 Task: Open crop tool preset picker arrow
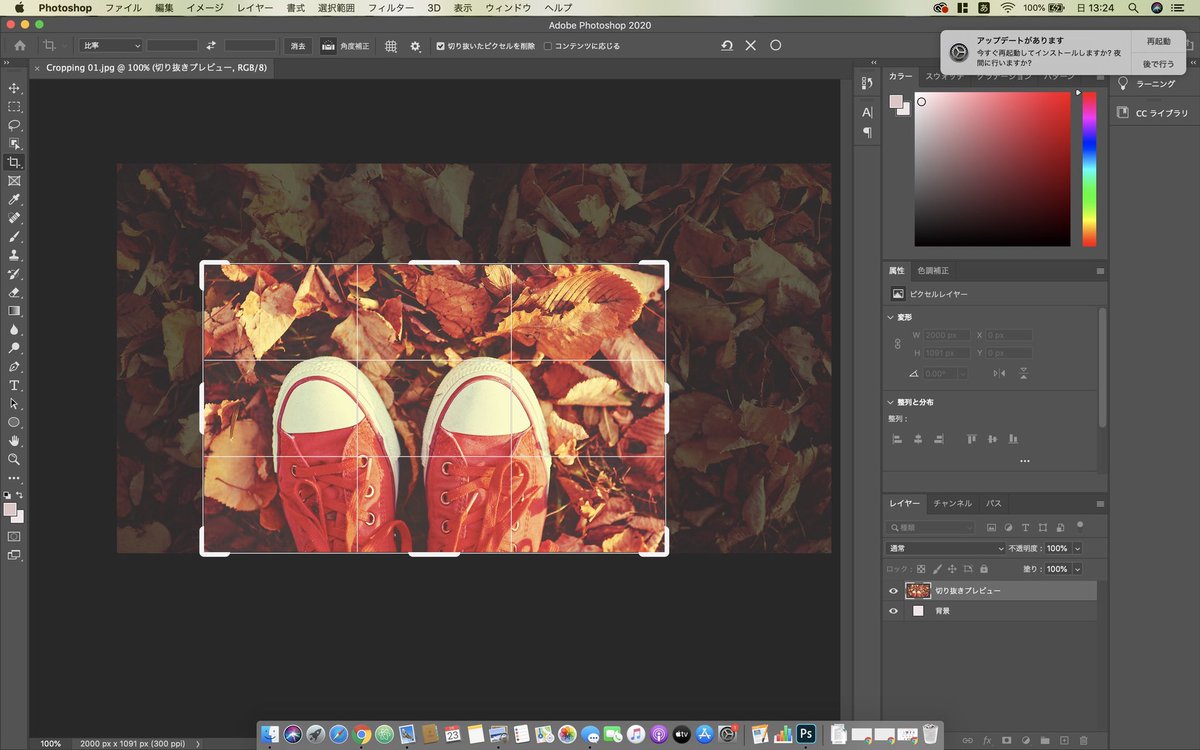(65, 46)
